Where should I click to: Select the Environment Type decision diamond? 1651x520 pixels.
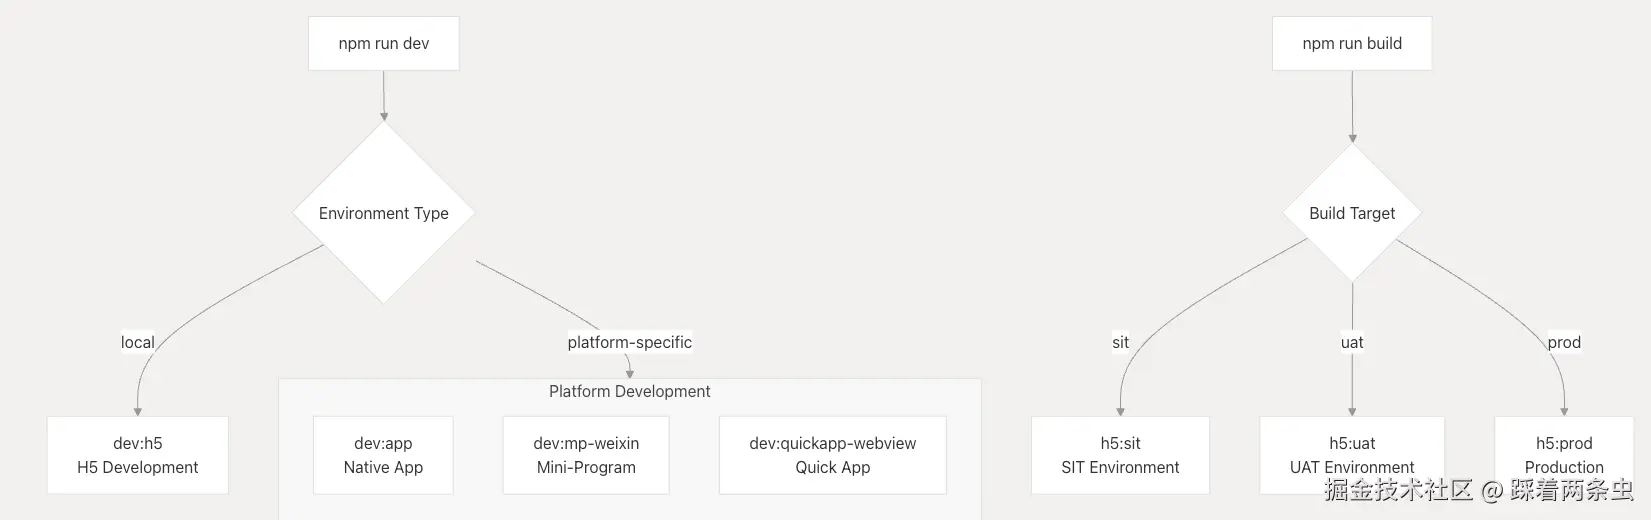384,213
